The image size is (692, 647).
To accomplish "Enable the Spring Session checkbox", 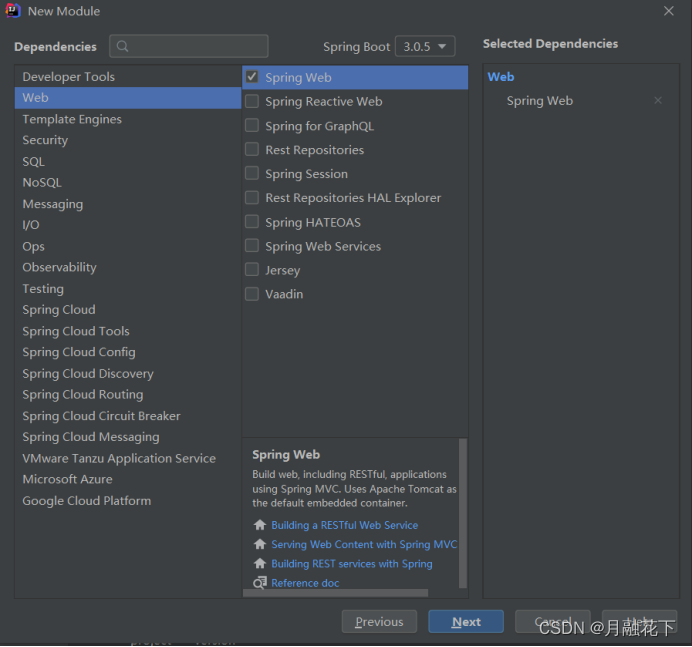I will [252, 173].
